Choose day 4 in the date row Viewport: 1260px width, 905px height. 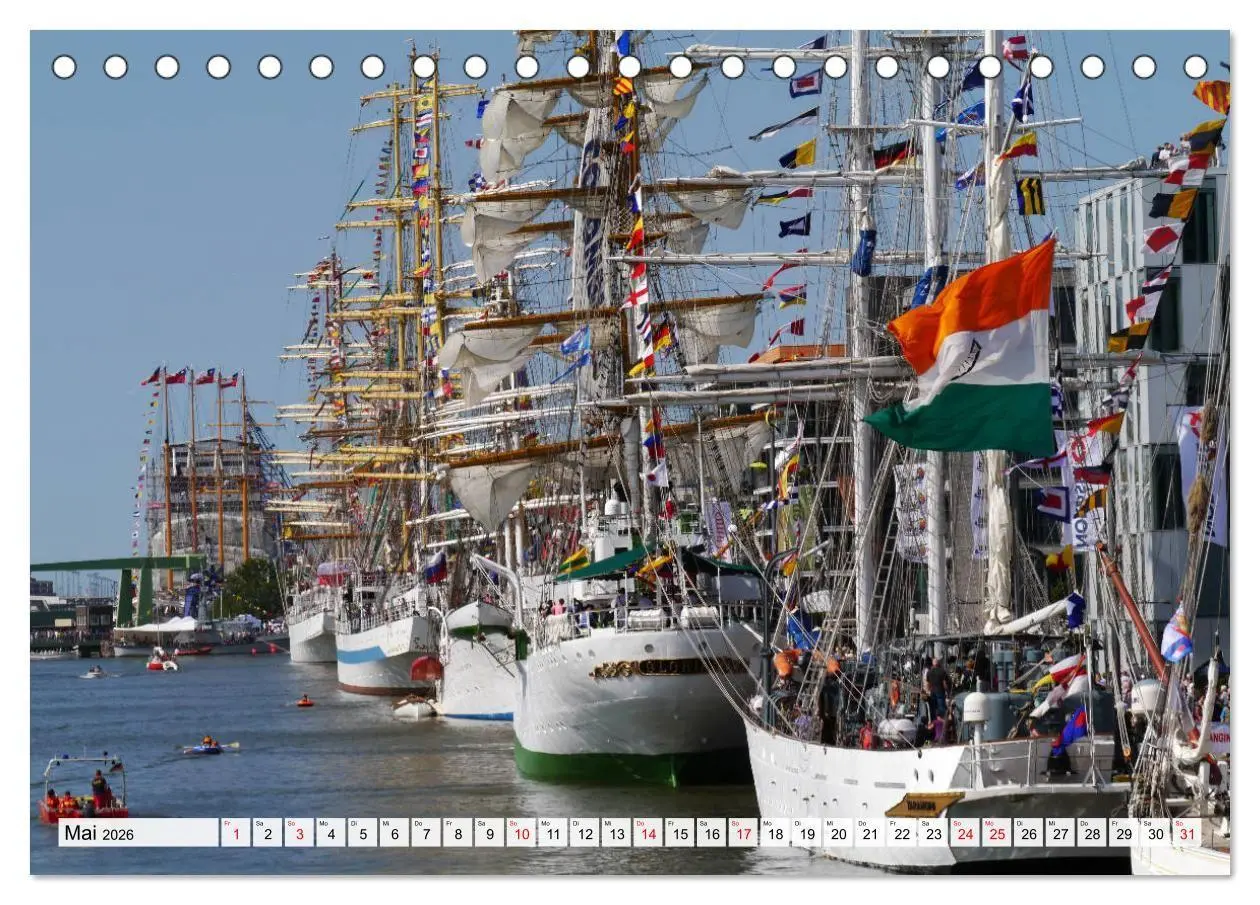(x=331, y=833)
